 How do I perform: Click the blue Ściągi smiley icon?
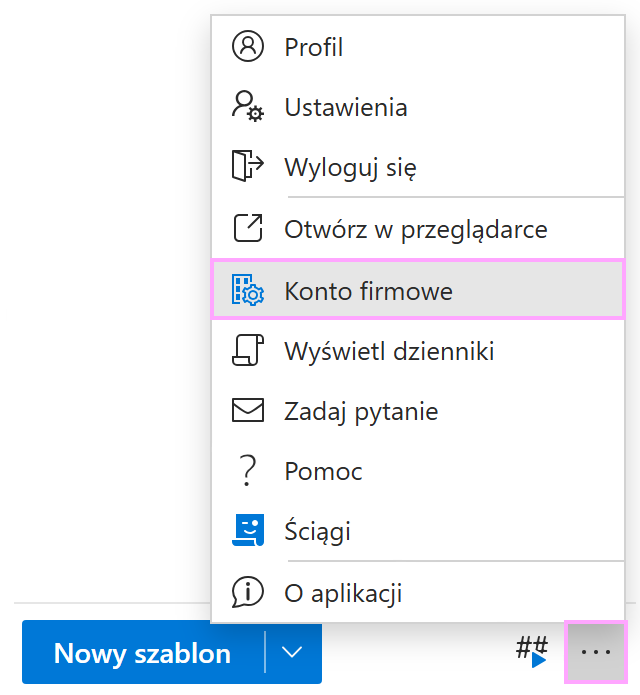248,530
